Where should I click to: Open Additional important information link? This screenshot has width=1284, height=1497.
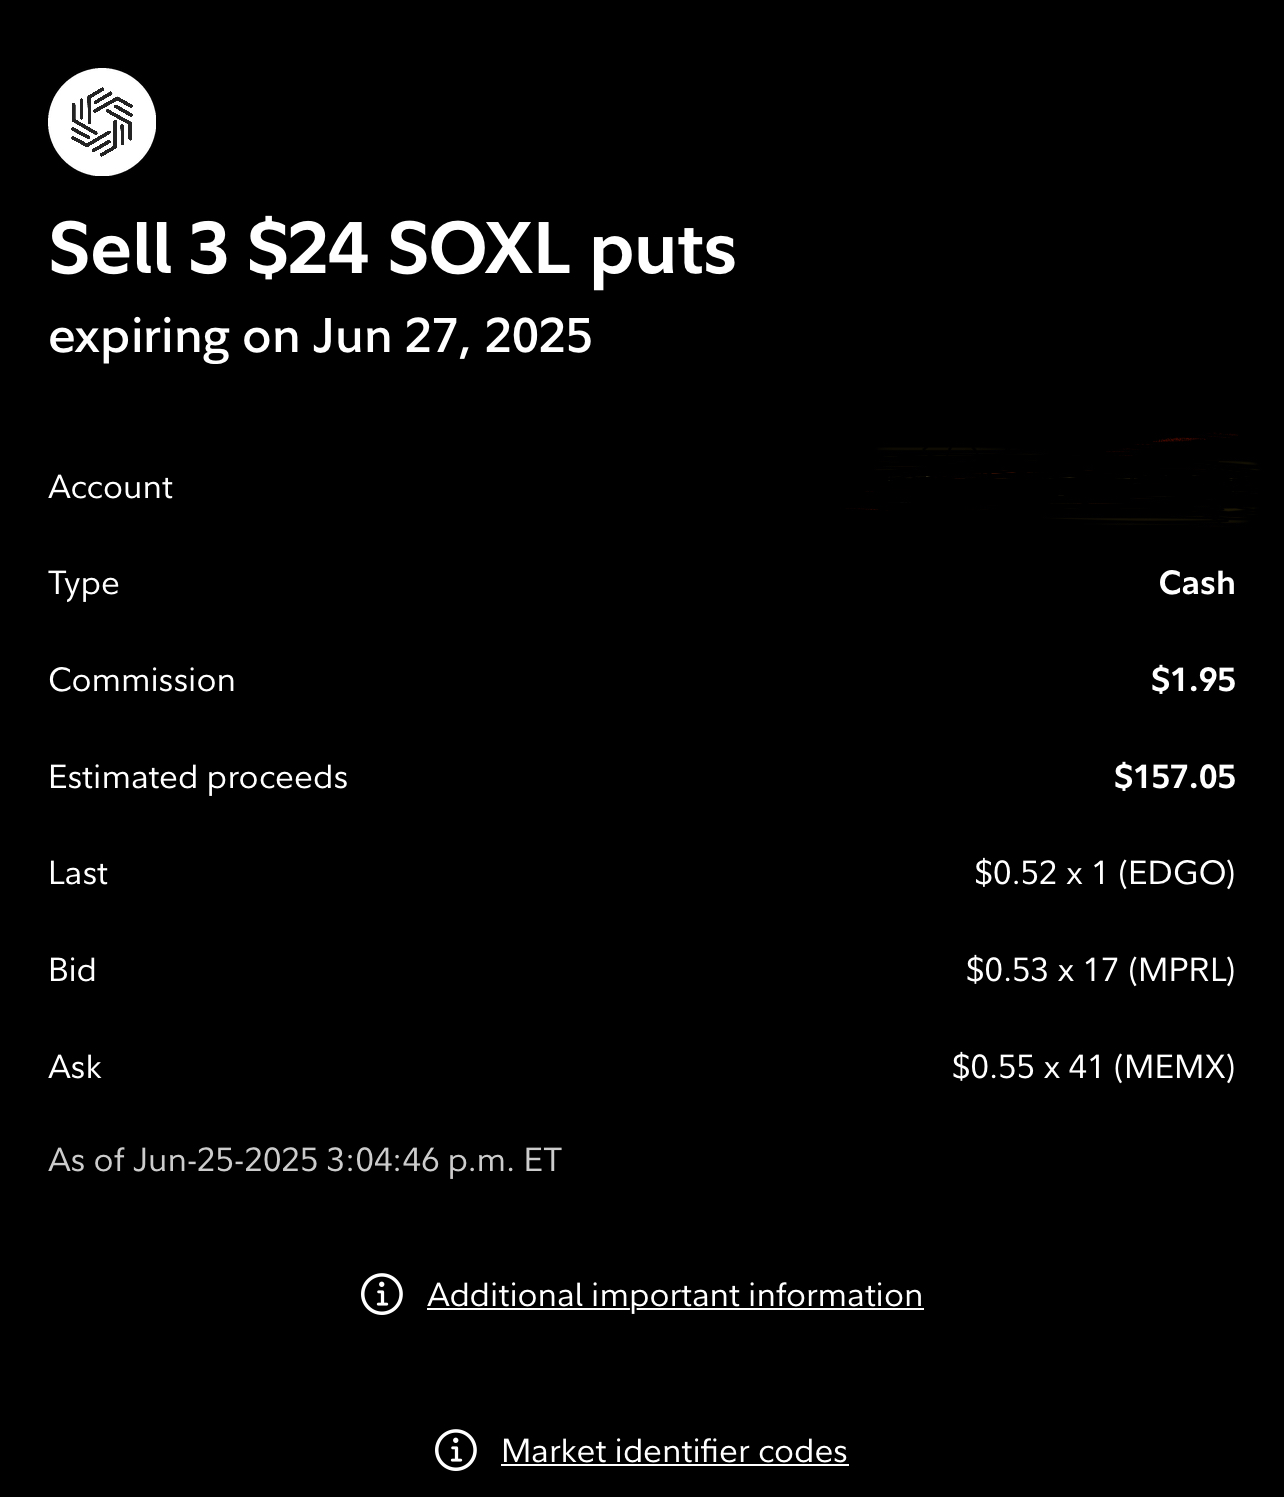(x=675, y=1295)
